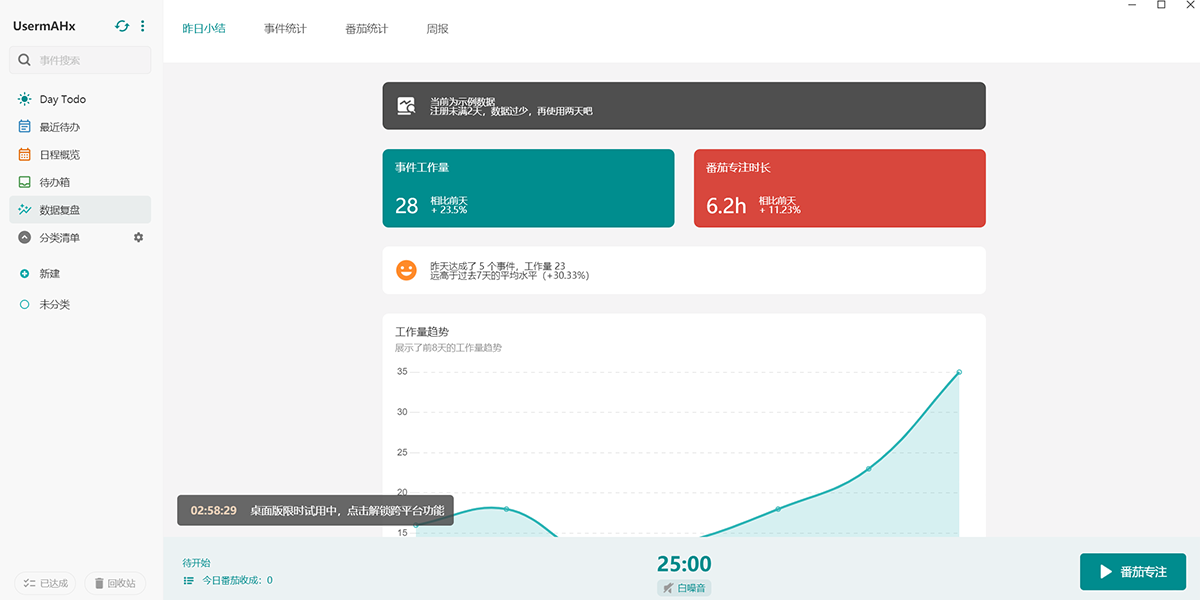Collapse the 分类清单 section
The height and width of the screenshot is (600, 1200).
pos(25,238)
